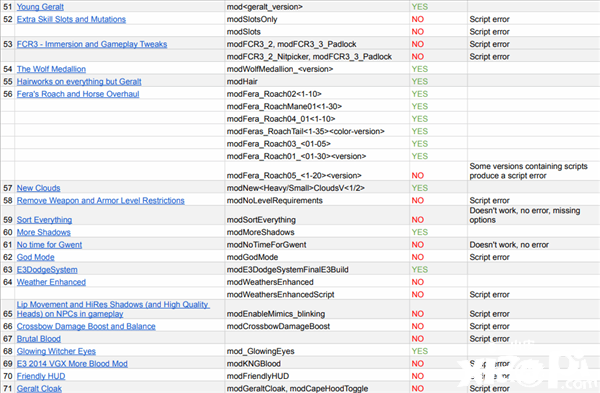Select the modSlots cell
This screenshot has height=393, width=600.
[x=317, y=32]
